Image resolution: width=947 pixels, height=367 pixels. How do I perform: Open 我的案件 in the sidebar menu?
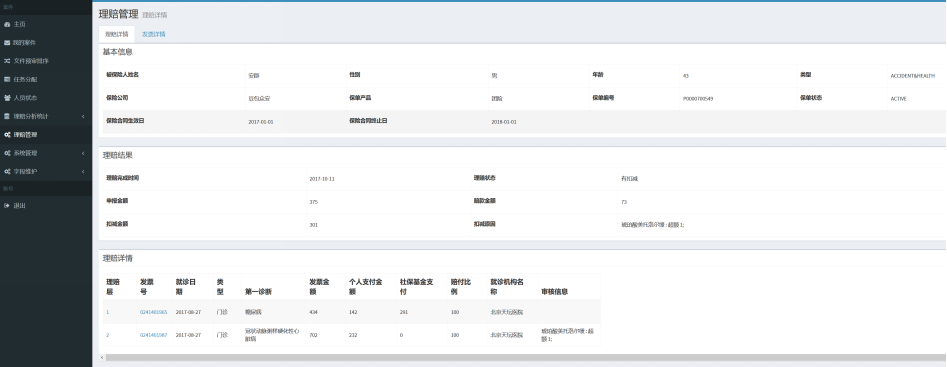tap(46, 43)
